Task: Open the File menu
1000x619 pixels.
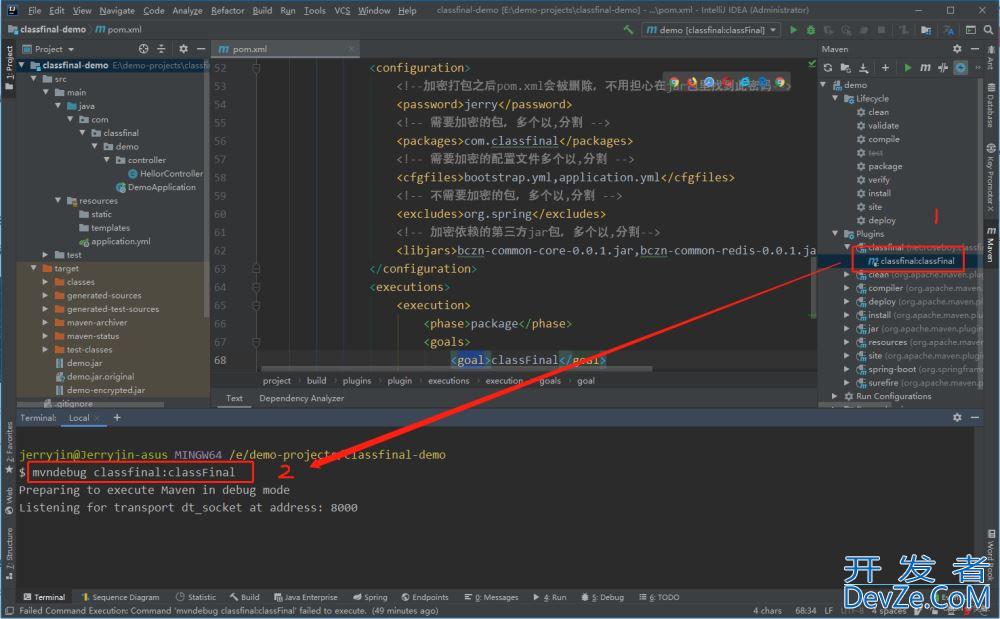Action: click(34, 10)
